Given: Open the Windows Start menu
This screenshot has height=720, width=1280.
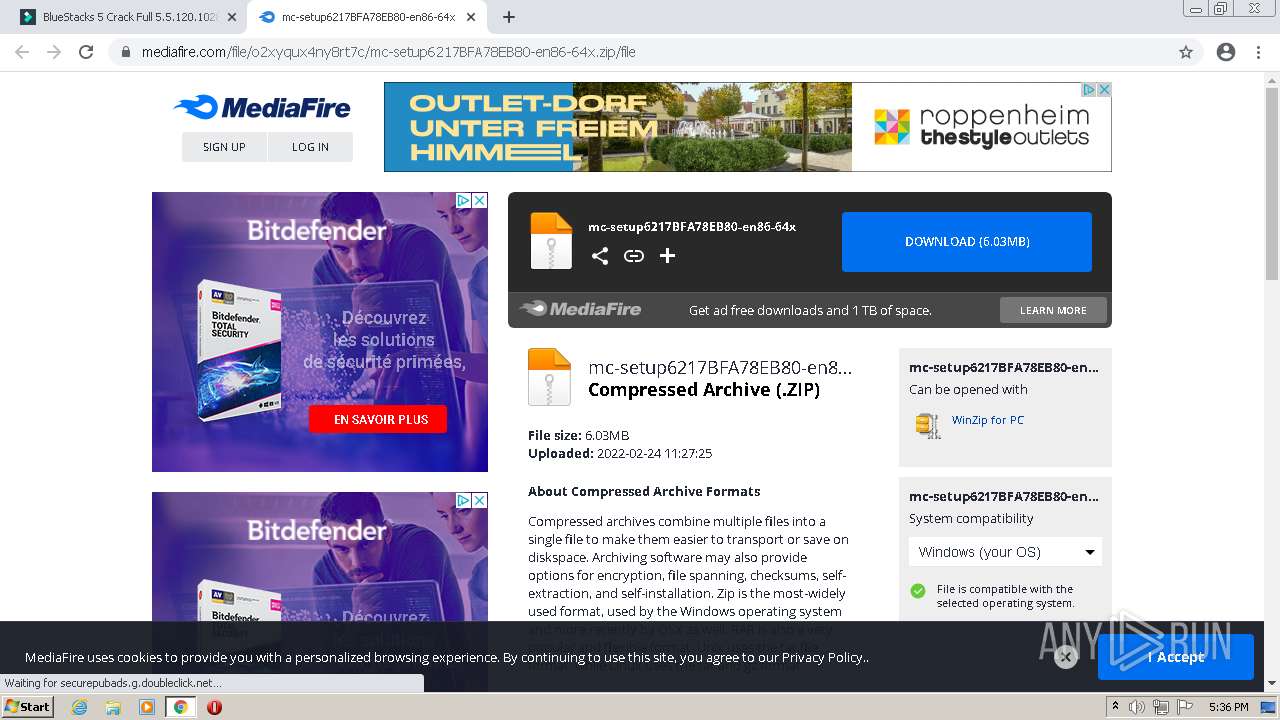Looking at the screenshot, I should [x=28, y=707].
